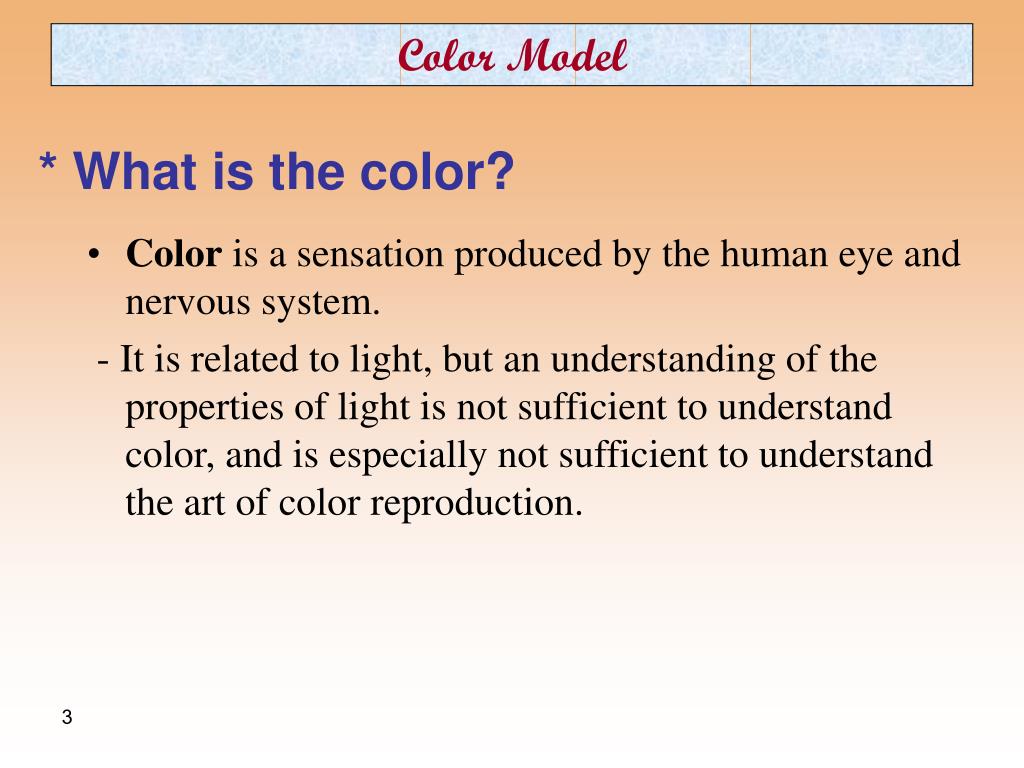Select the phrase 'human eye and'

coord(840,254)
